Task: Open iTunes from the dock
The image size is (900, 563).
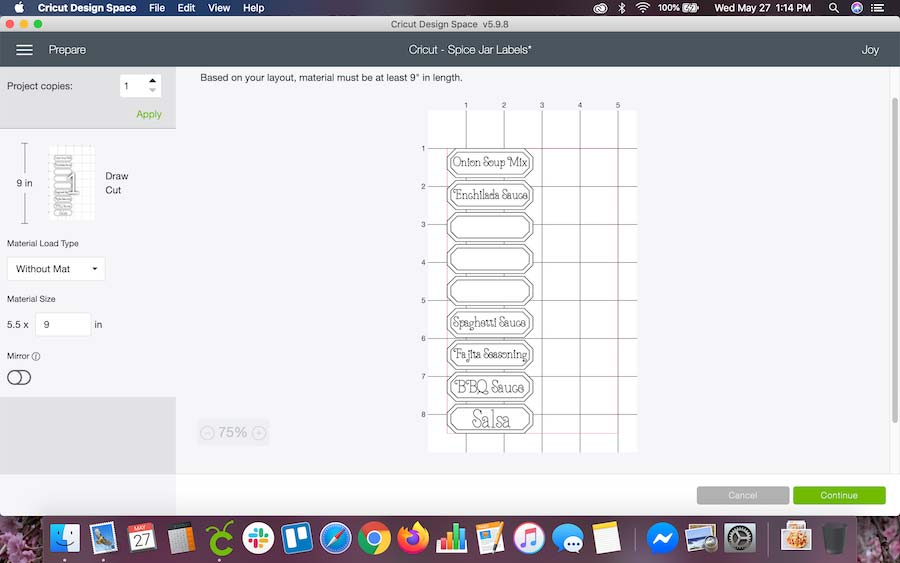Action: [x=529, y=538]
